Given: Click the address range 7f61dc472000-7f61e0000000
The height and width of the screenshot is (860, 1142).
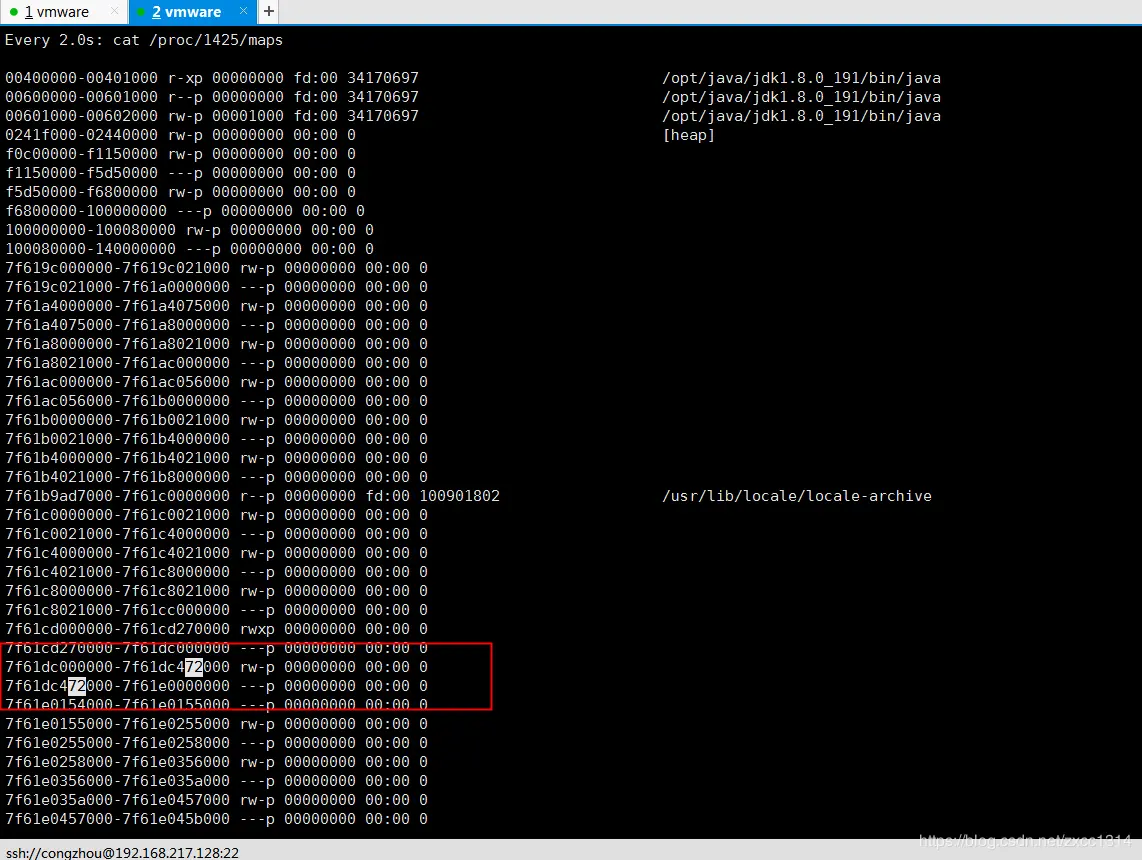Looking at the screenshot, I should pos(117,686).
